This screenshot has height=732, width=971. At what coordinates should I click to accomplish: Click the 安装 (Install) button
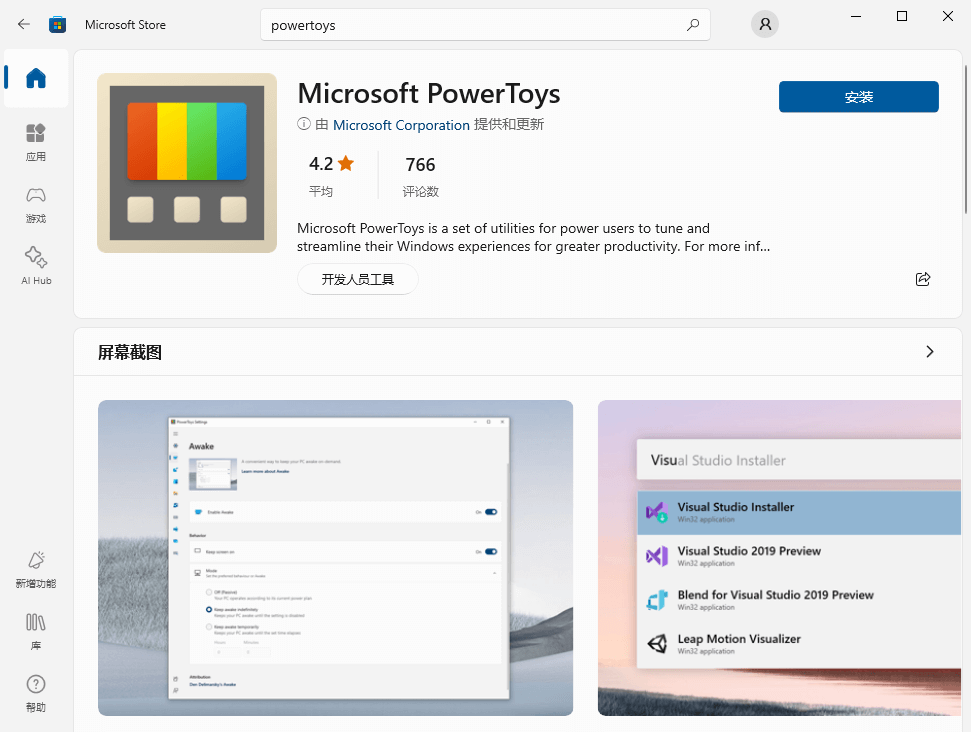(x=858, y=97)
